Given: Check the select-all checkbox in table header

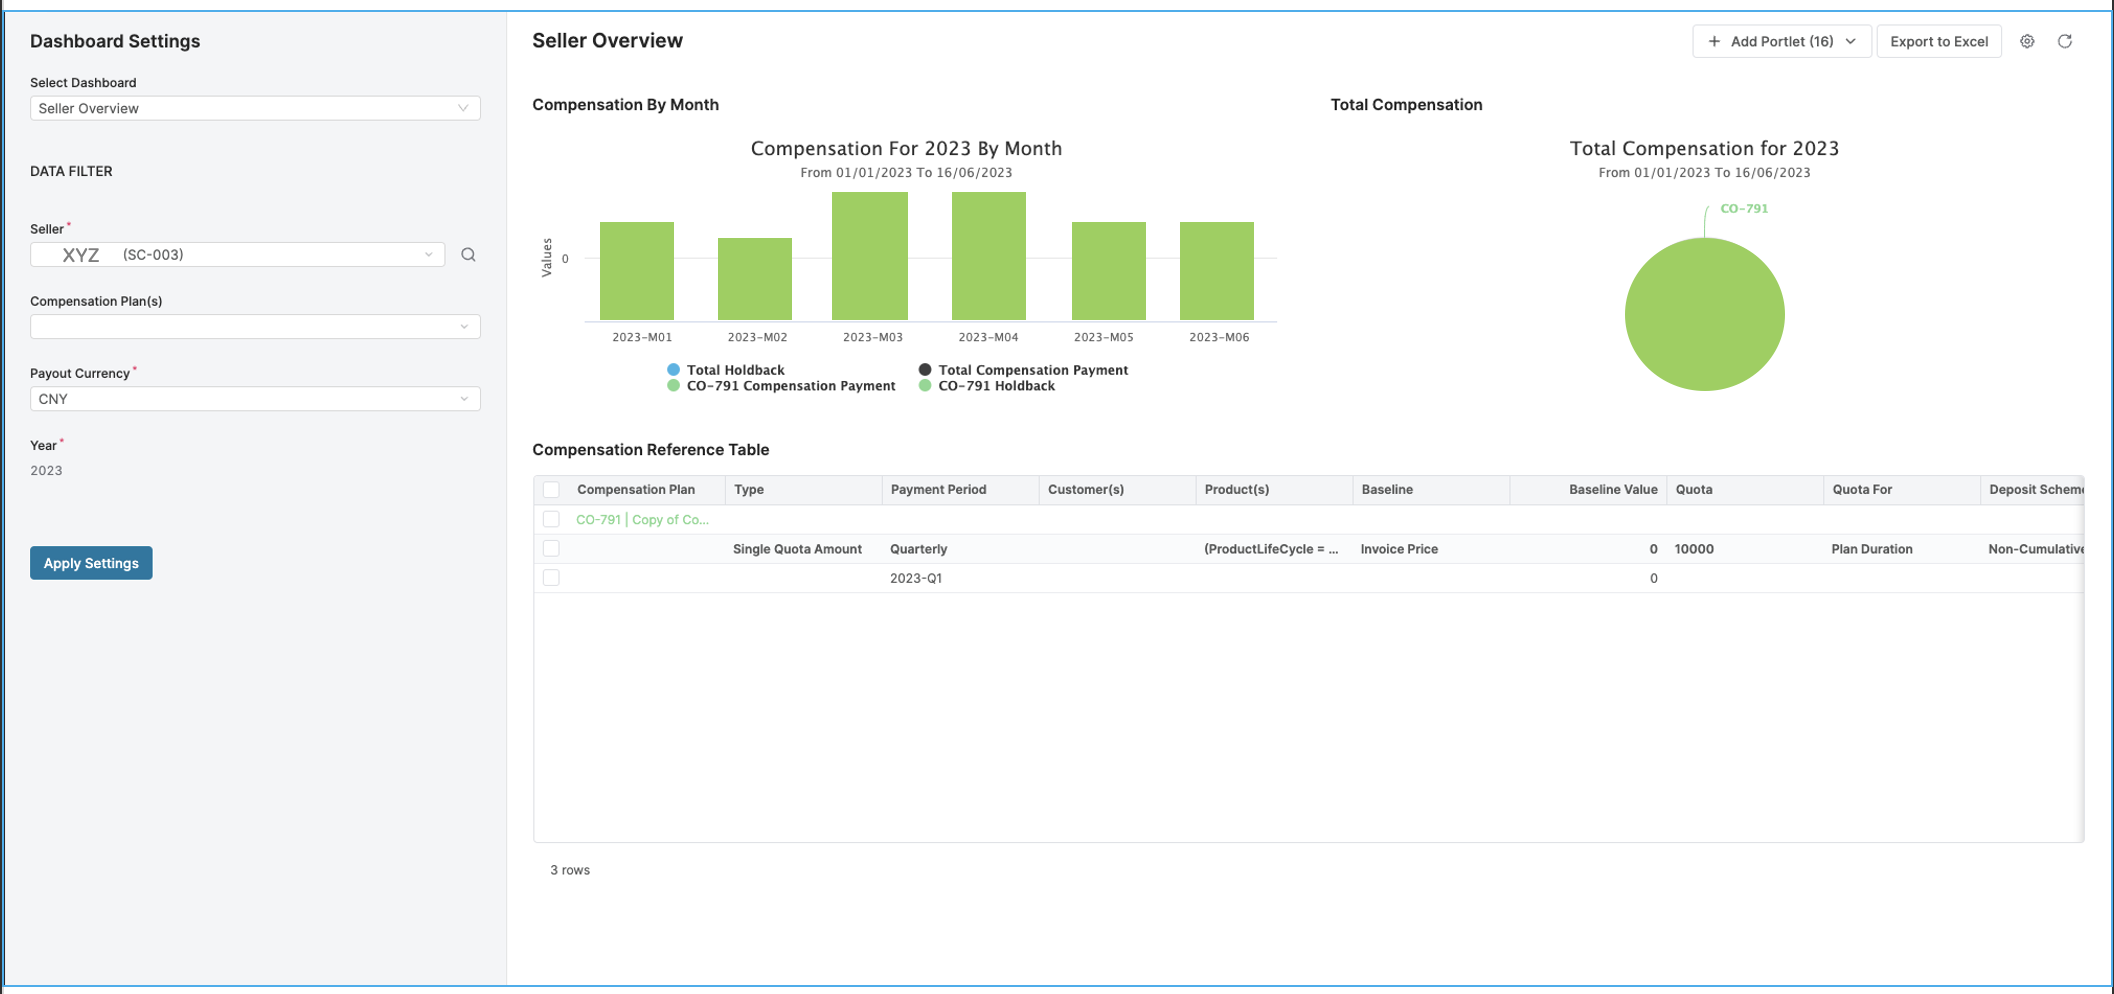Looking at the screenshot, I should (551, 490).
